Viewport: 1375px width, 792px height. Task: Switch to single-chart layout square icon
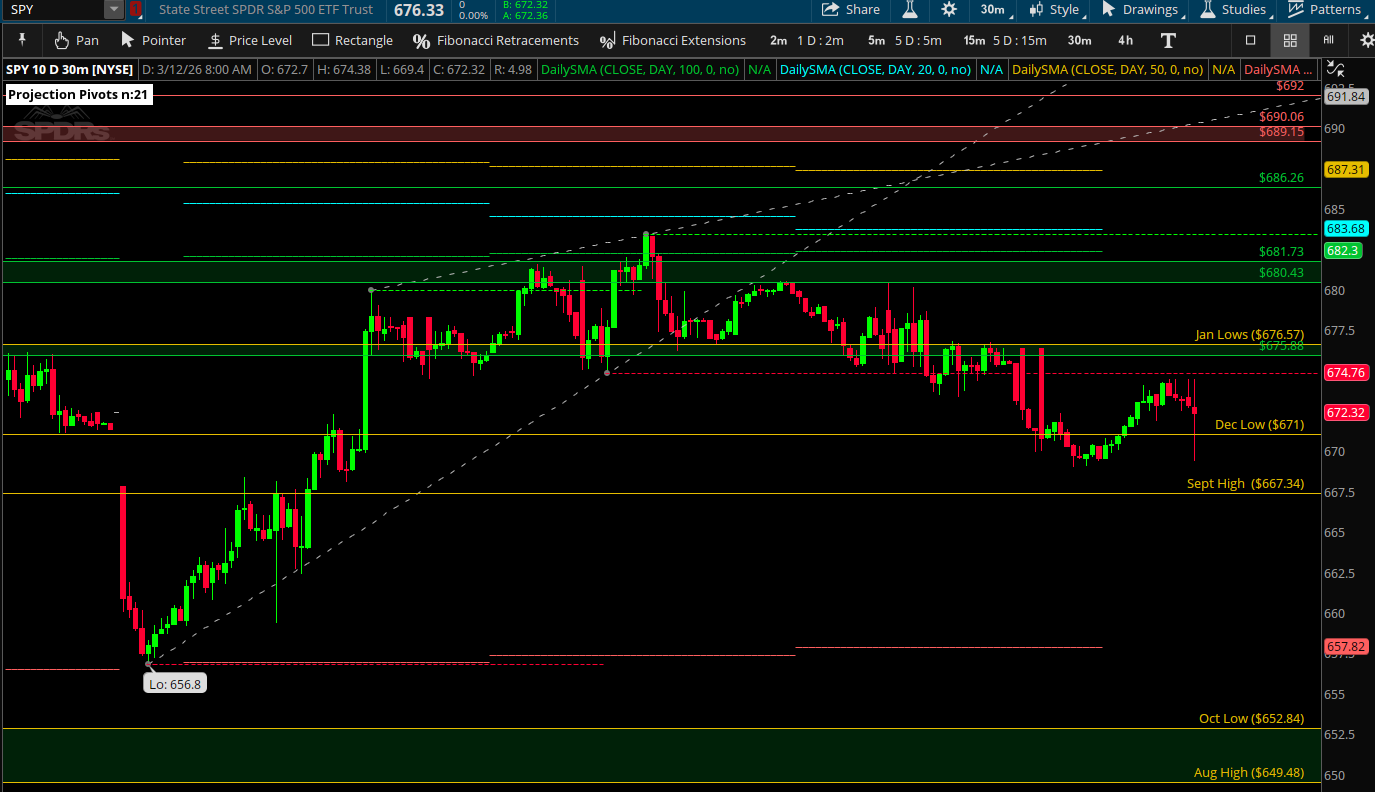1250,40
